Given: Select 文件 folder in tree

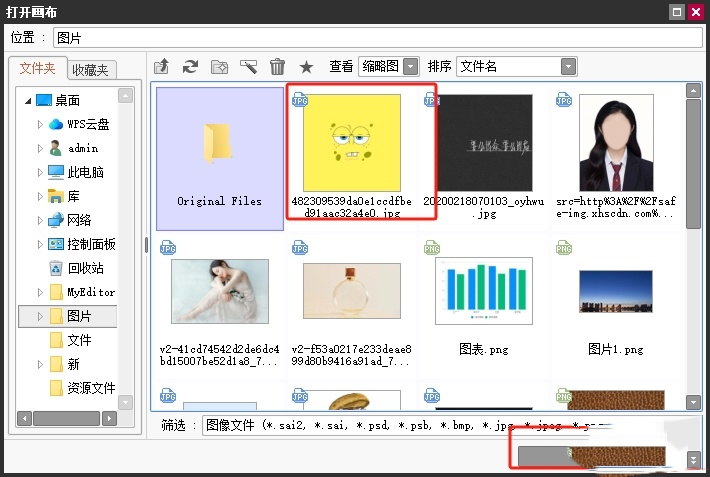Looking at the screenshot, I should (70, 340).
